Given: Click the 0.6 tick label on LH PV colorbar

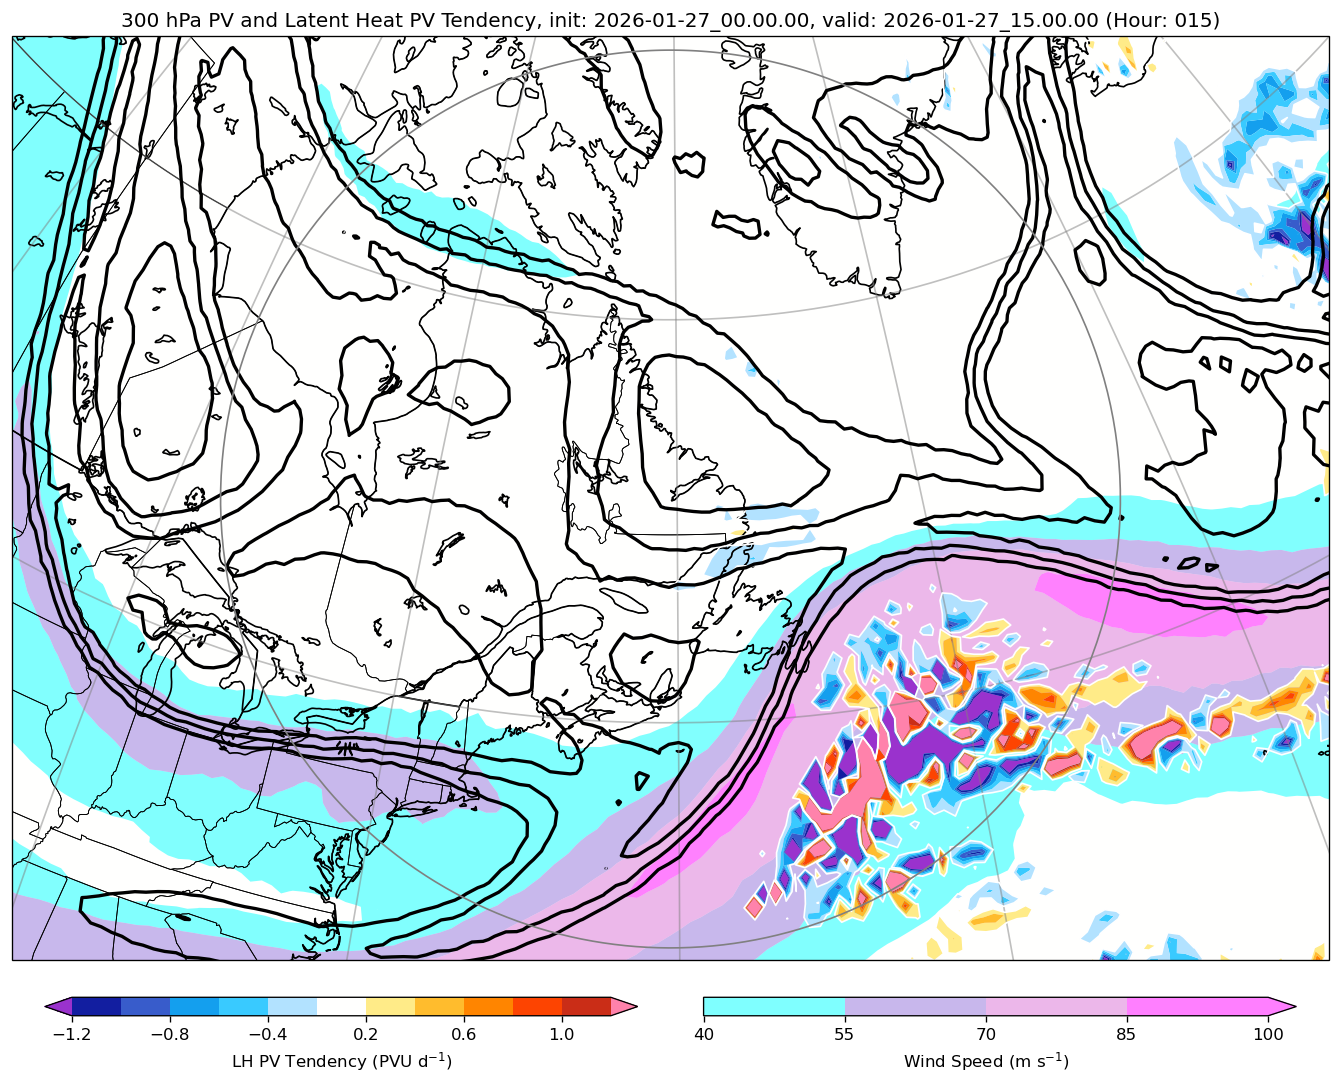Looking at the screenshot, I should click(x=464, y=1034).
